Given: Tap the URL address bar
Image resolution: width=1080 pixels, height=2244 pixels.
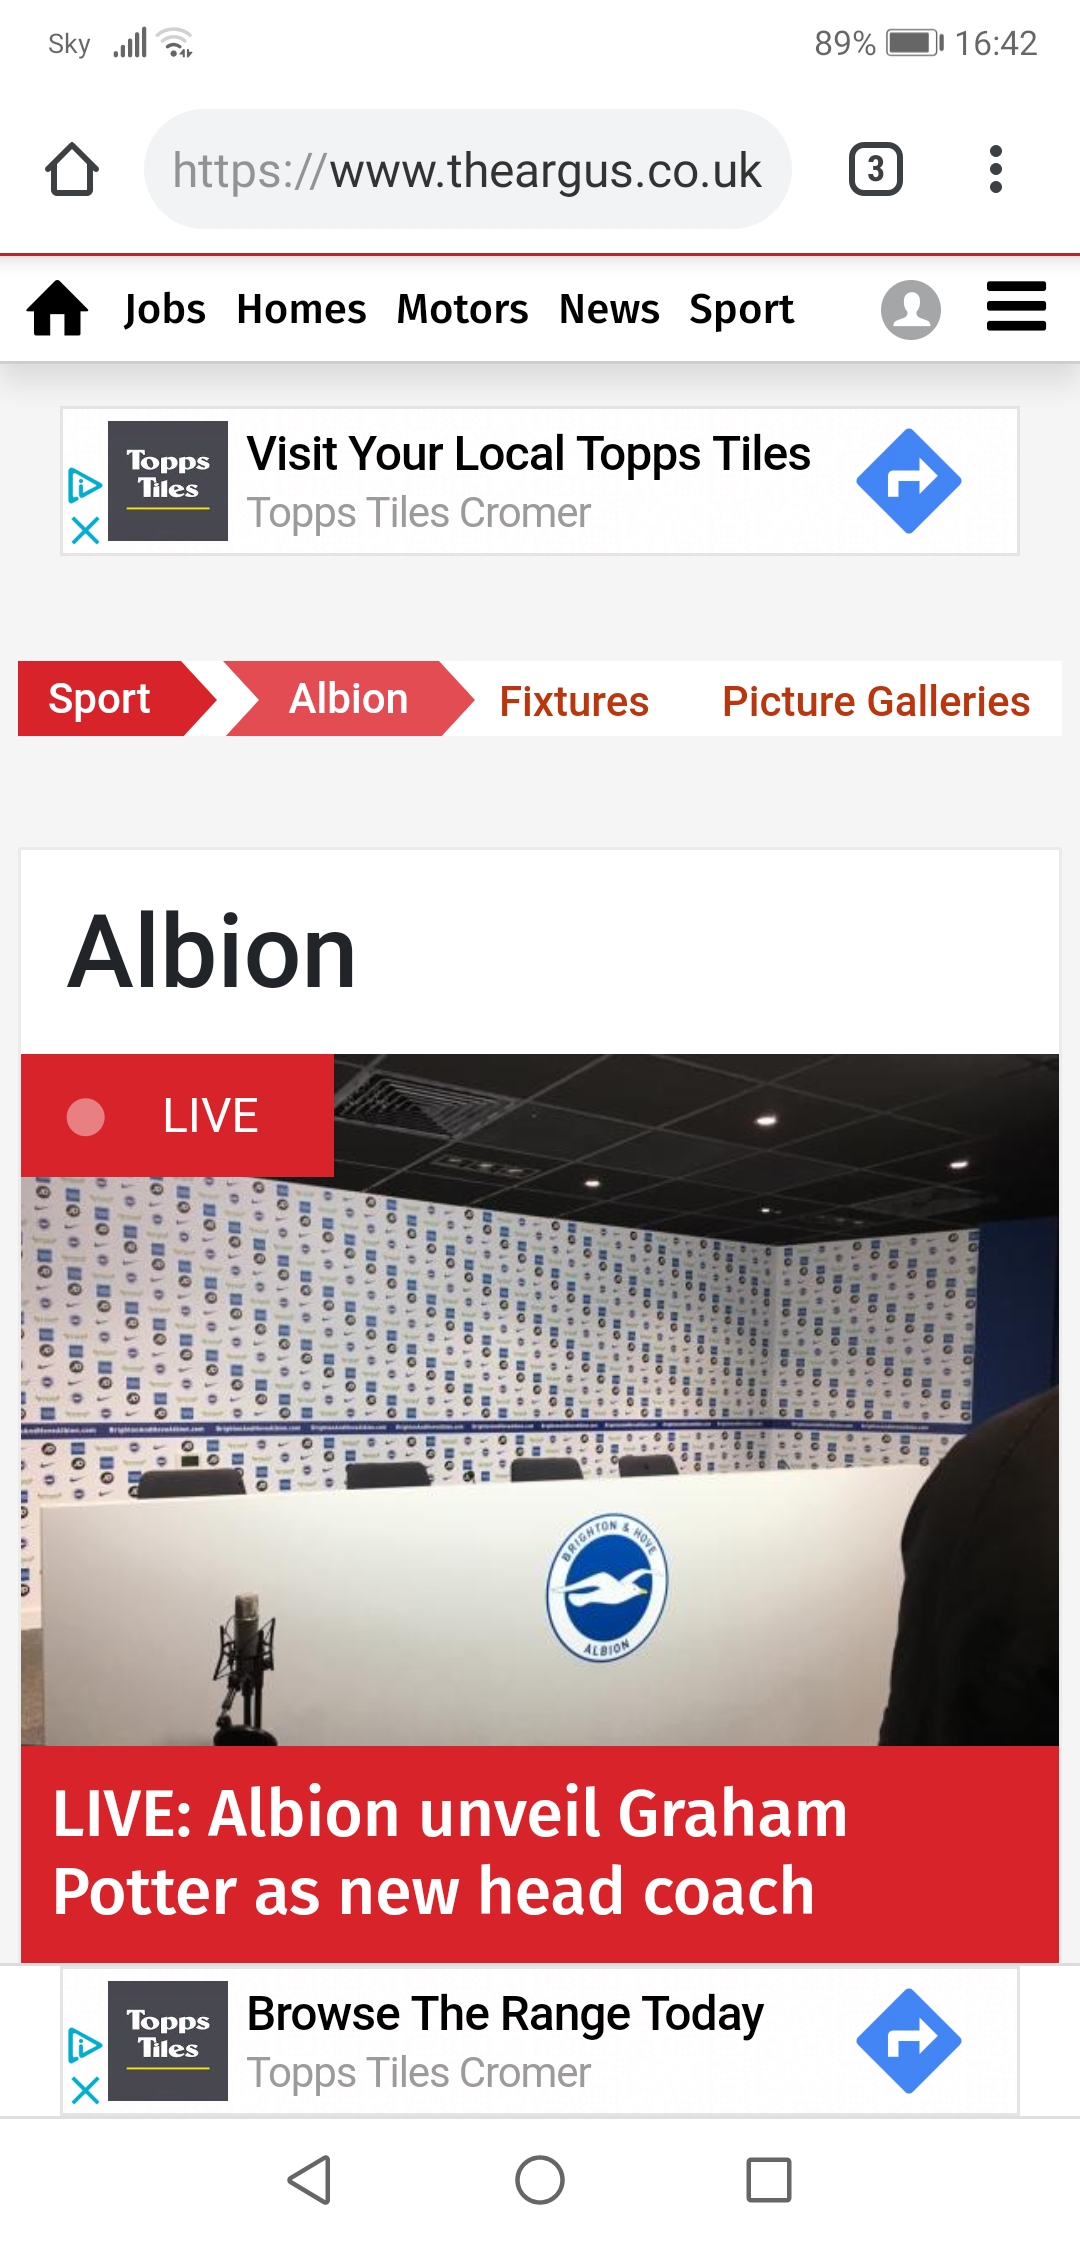Looking at the screenshot, I should click(x=468, y=169).
